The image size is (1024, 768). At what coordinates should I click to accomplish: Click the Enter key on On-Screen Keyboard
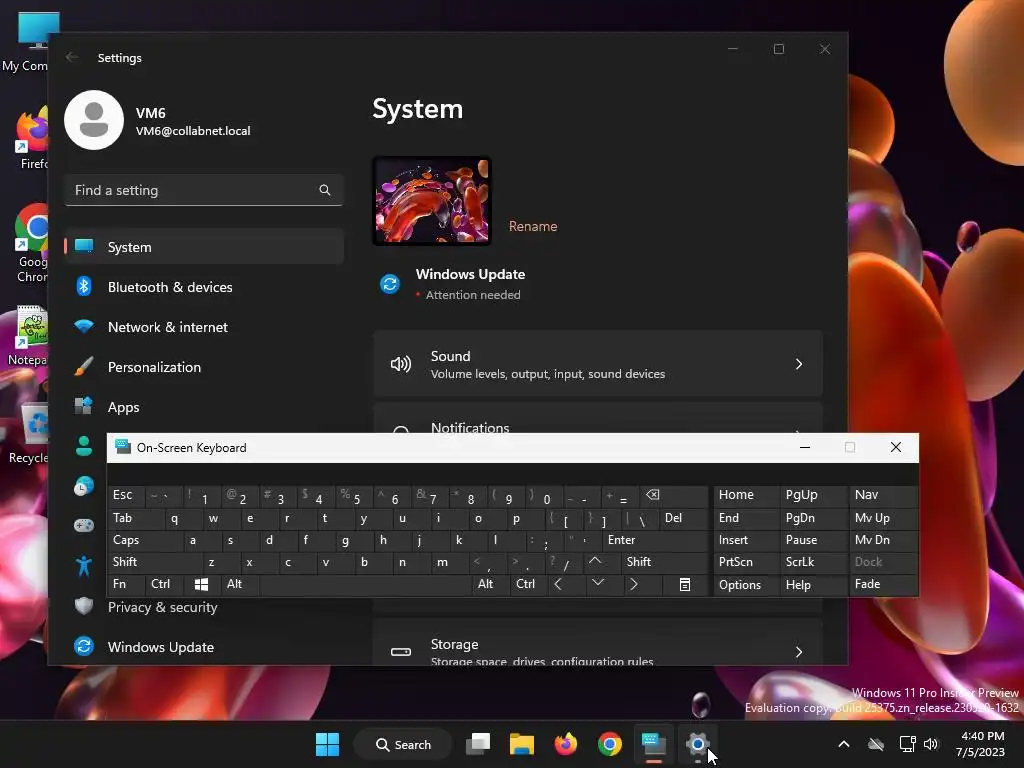(x=655, y=540)
